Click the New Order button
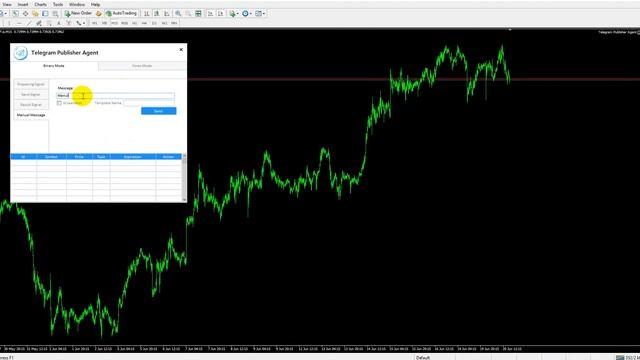 (x=78, y=13)
